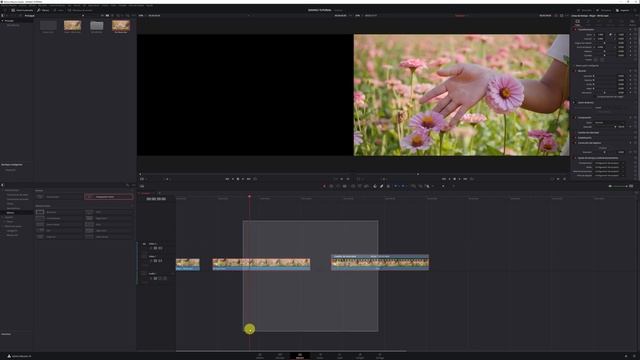640x360 pixels.
Task: Open the timeline name dropdown above timeline viewer
Action: coord(461,16)
